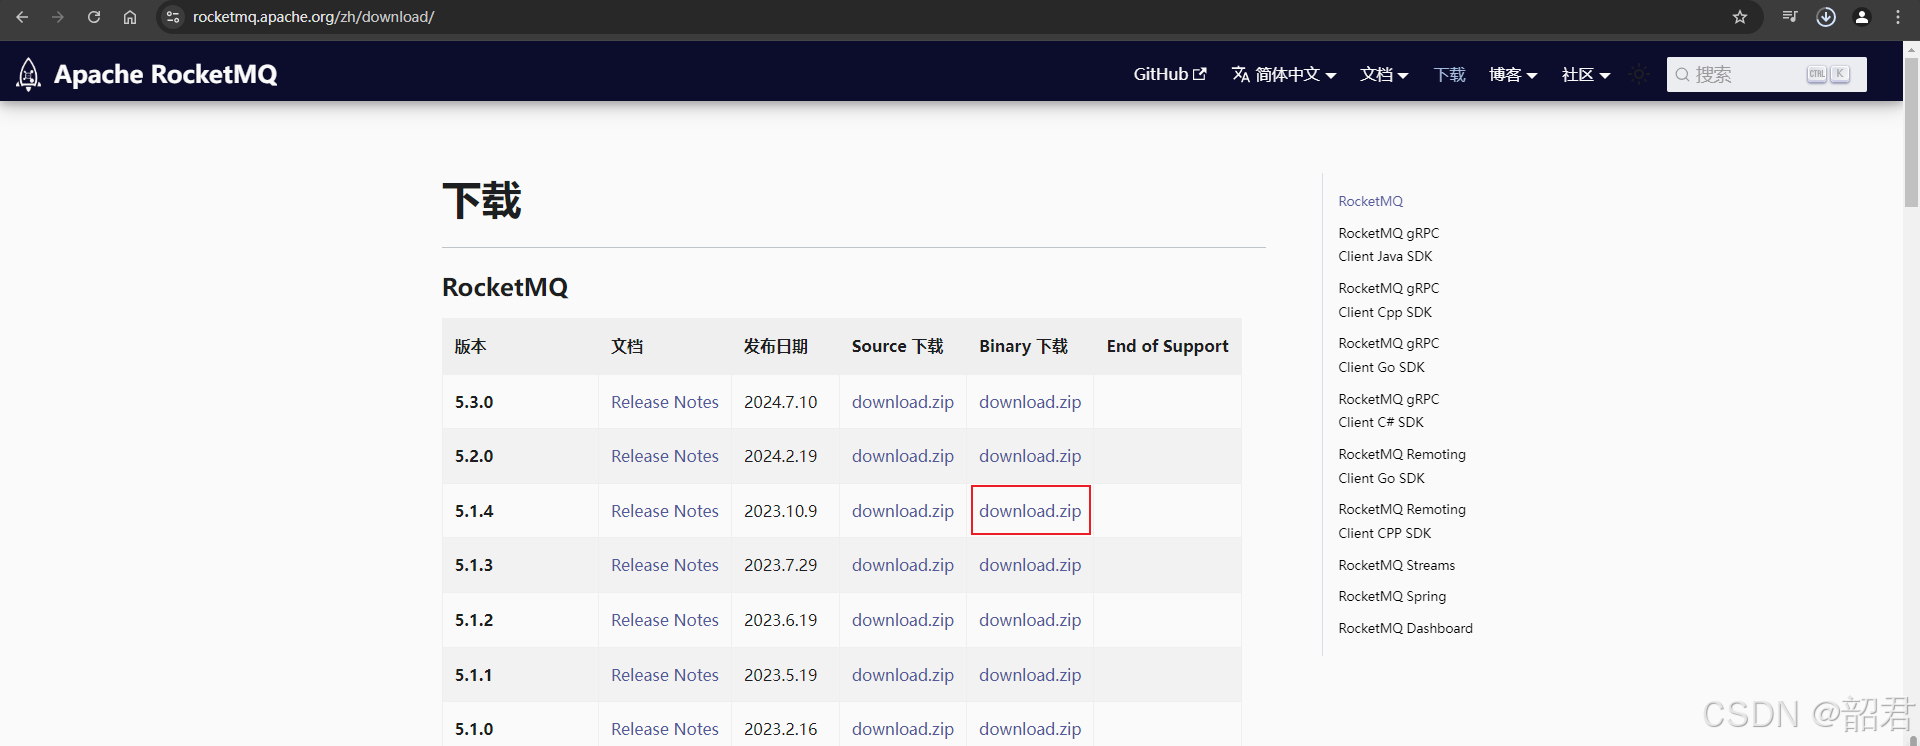Screen dimensions: 1920x746
Task: Download binary zip for 5.1.4
Action: (1030, 511)
